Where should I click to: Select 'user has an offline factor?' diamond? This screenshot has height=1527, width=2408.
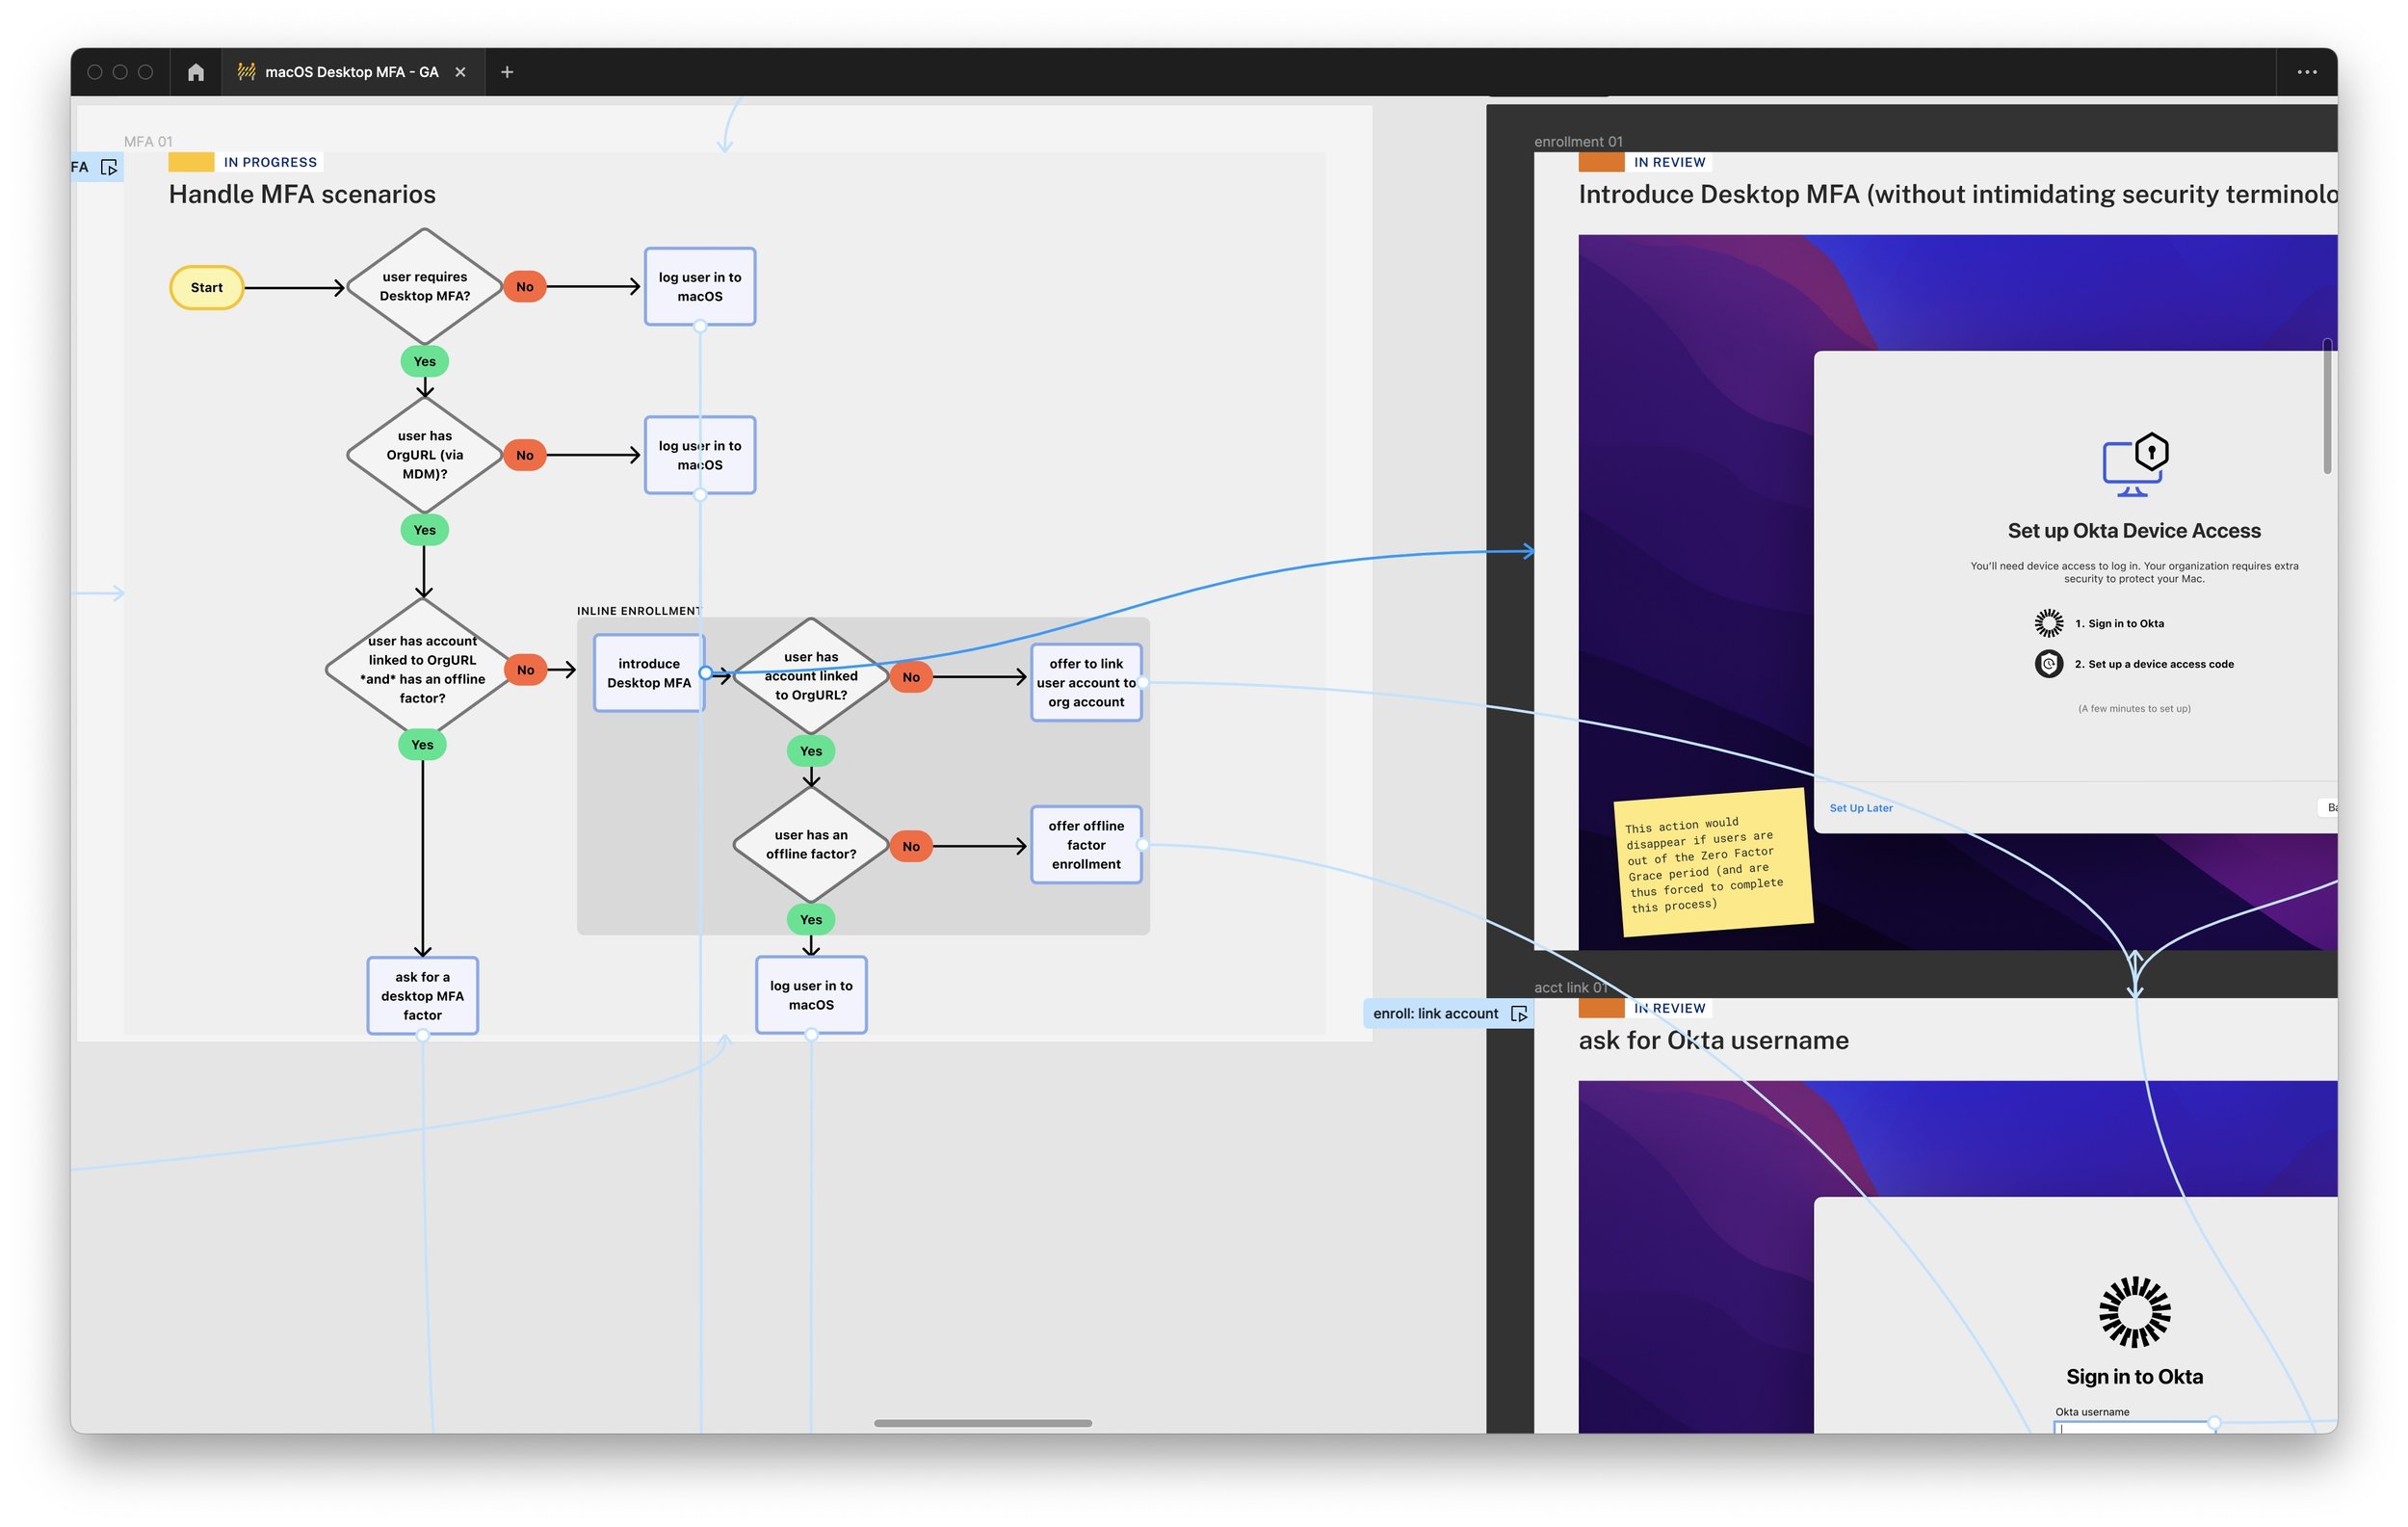point(811,845)
